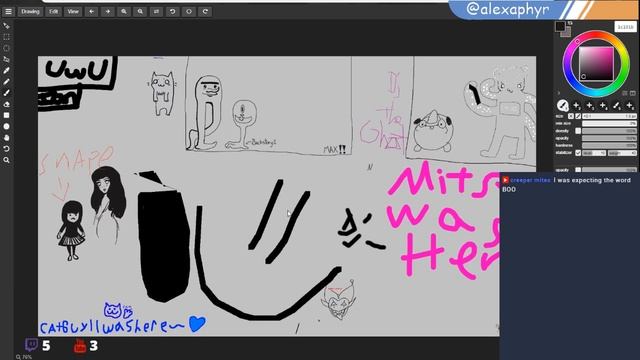Click the Twitch viewer count icon

click(31, 345)
